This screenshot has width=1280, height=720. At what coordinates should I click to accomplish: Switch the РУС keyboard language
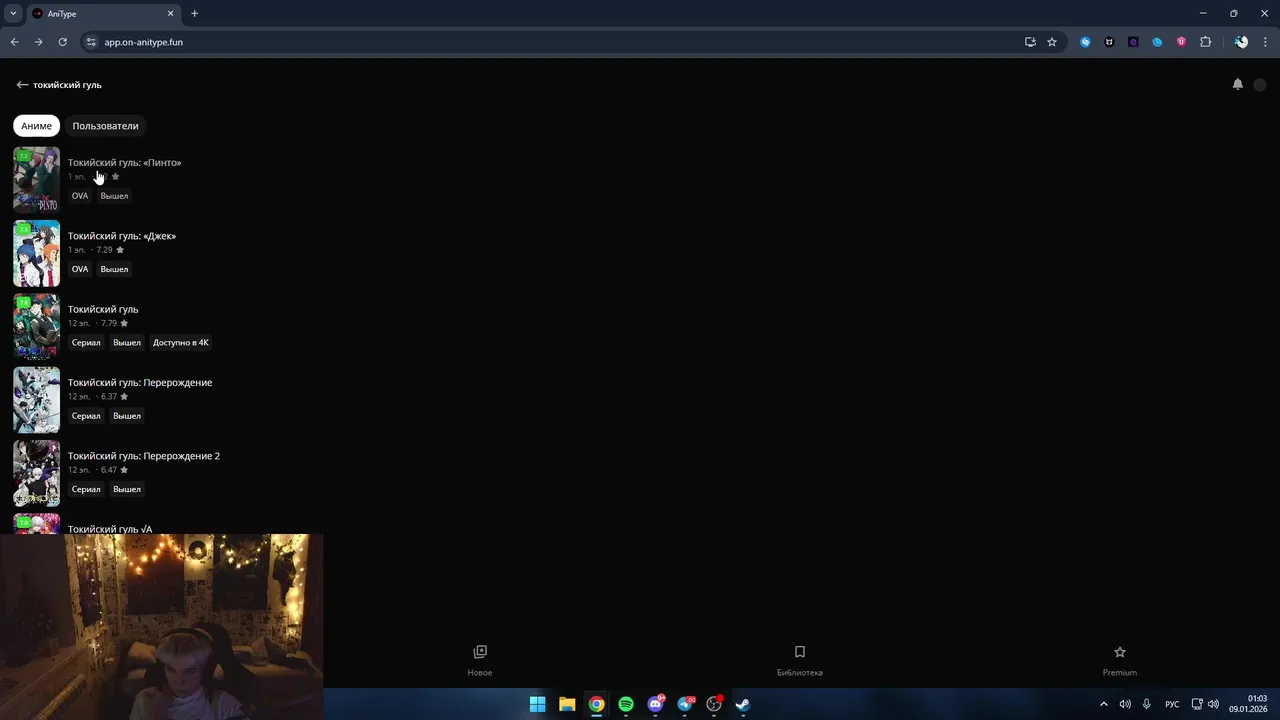tap(1172, 704)
